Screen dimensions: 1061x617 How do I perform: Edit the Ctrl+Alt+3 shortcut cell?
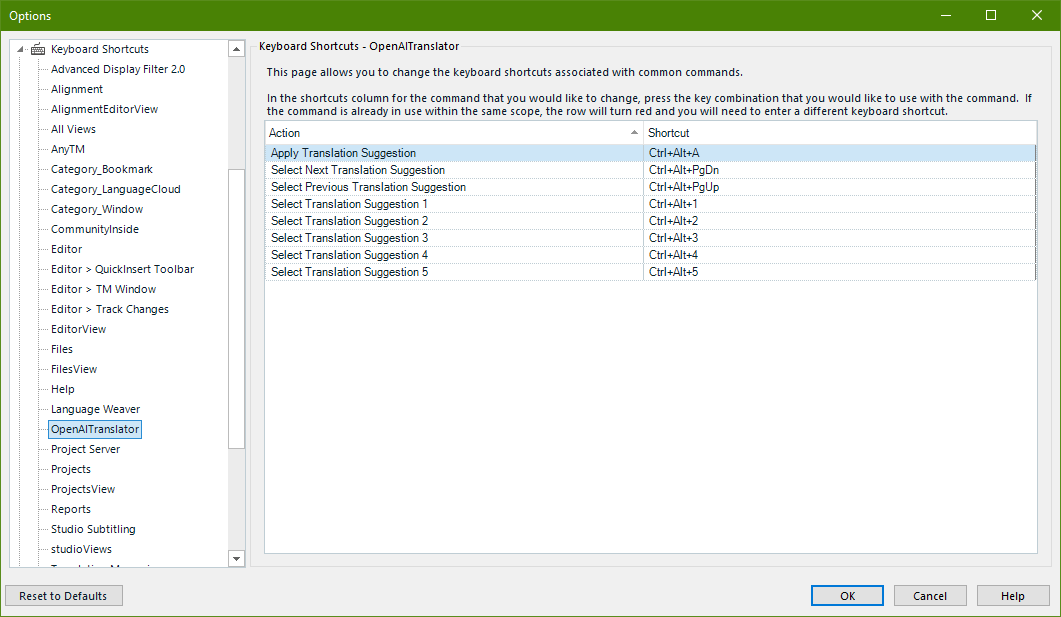click(x=840, y=237)
